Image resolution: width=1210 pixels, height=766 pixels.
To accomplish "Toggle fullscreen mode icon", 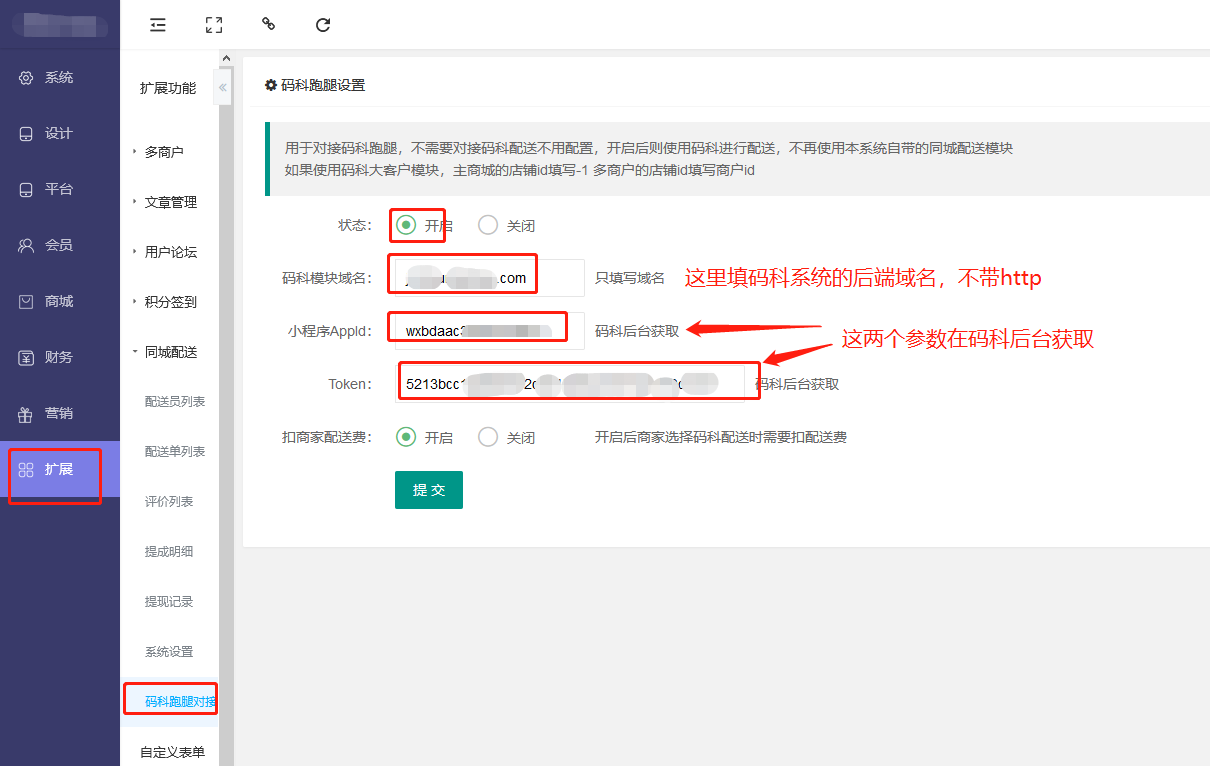I will tap(213, 25).
